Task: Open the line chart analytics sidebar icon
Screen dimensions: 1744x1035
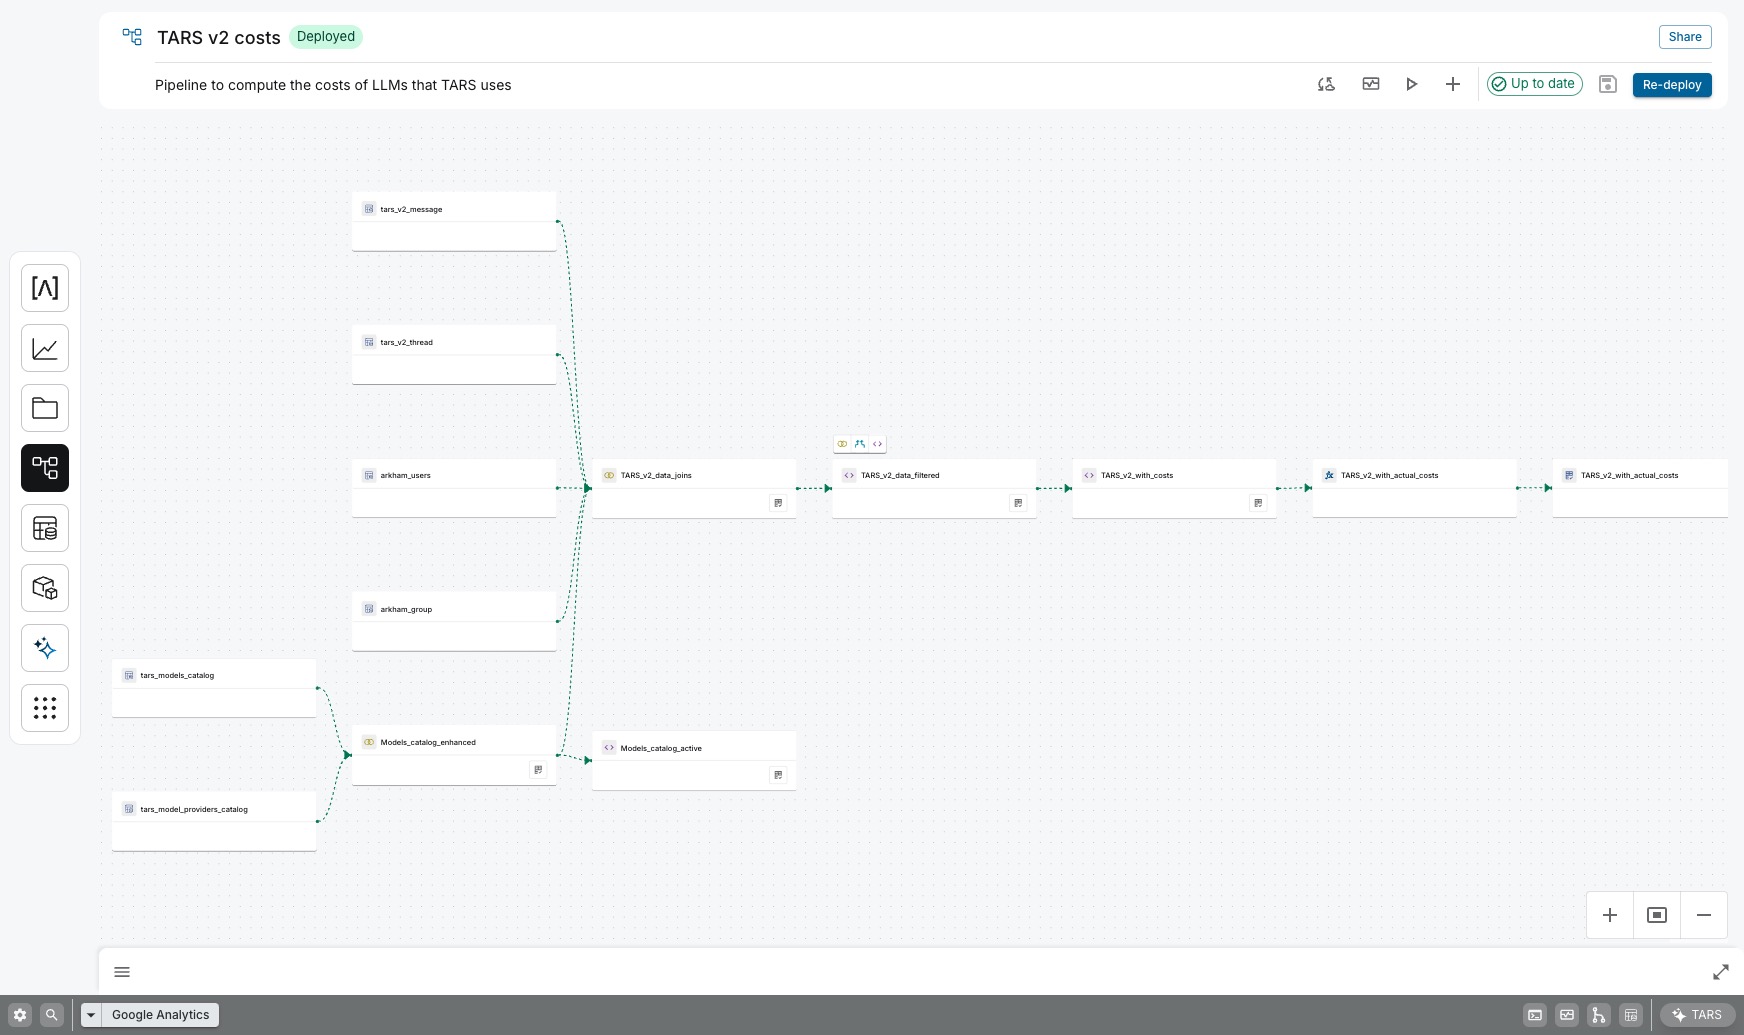Action: (45, 348)
